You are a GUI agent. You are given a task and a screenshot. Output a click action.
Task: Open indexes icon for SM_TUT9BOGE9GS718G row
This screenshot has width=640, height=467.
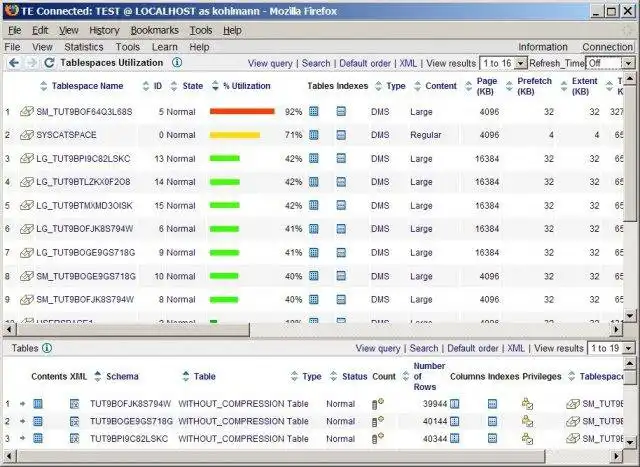click(x=341, y=276)
